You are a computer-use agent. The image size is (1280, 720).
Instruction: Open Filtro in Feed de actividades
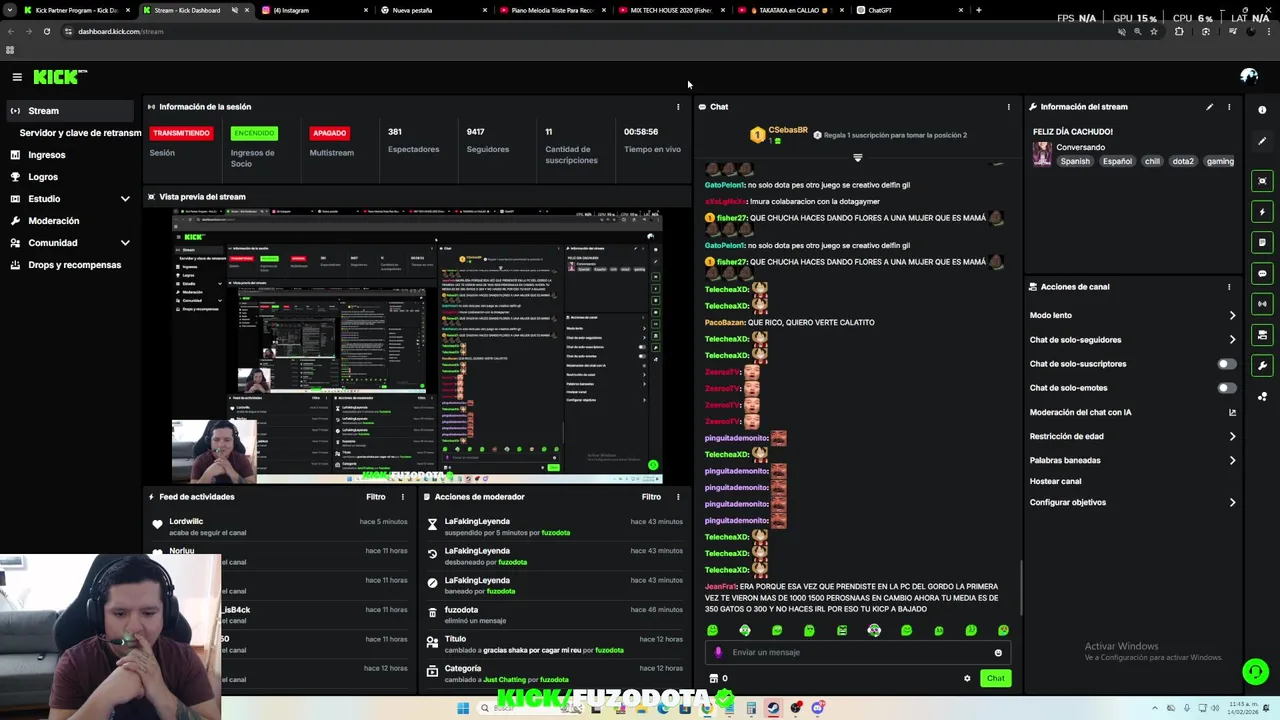pyautogui.click(x=375, y=497)
